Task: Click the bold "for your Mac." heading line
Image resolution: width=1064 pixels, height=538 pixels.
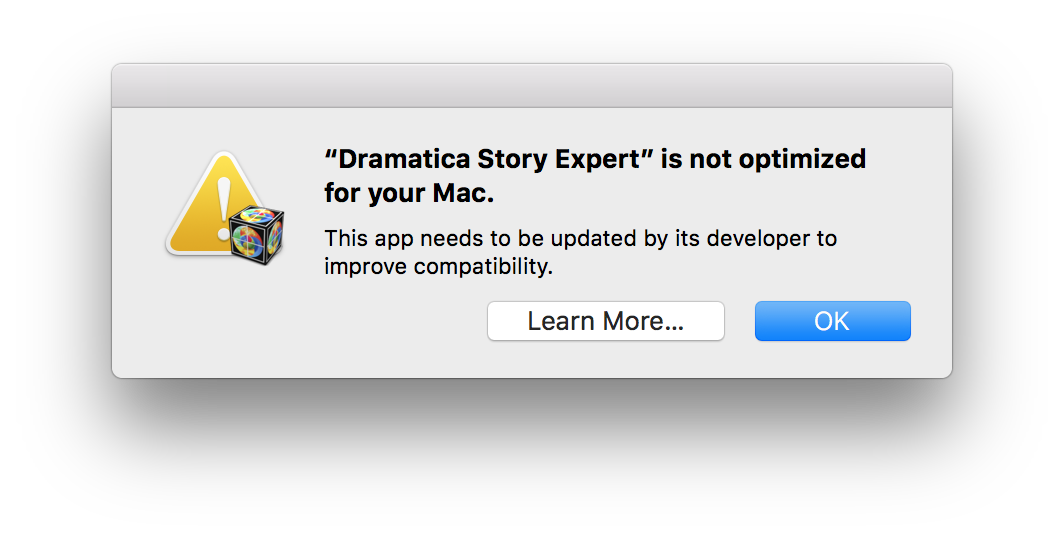Action: (x=409, y=193)
